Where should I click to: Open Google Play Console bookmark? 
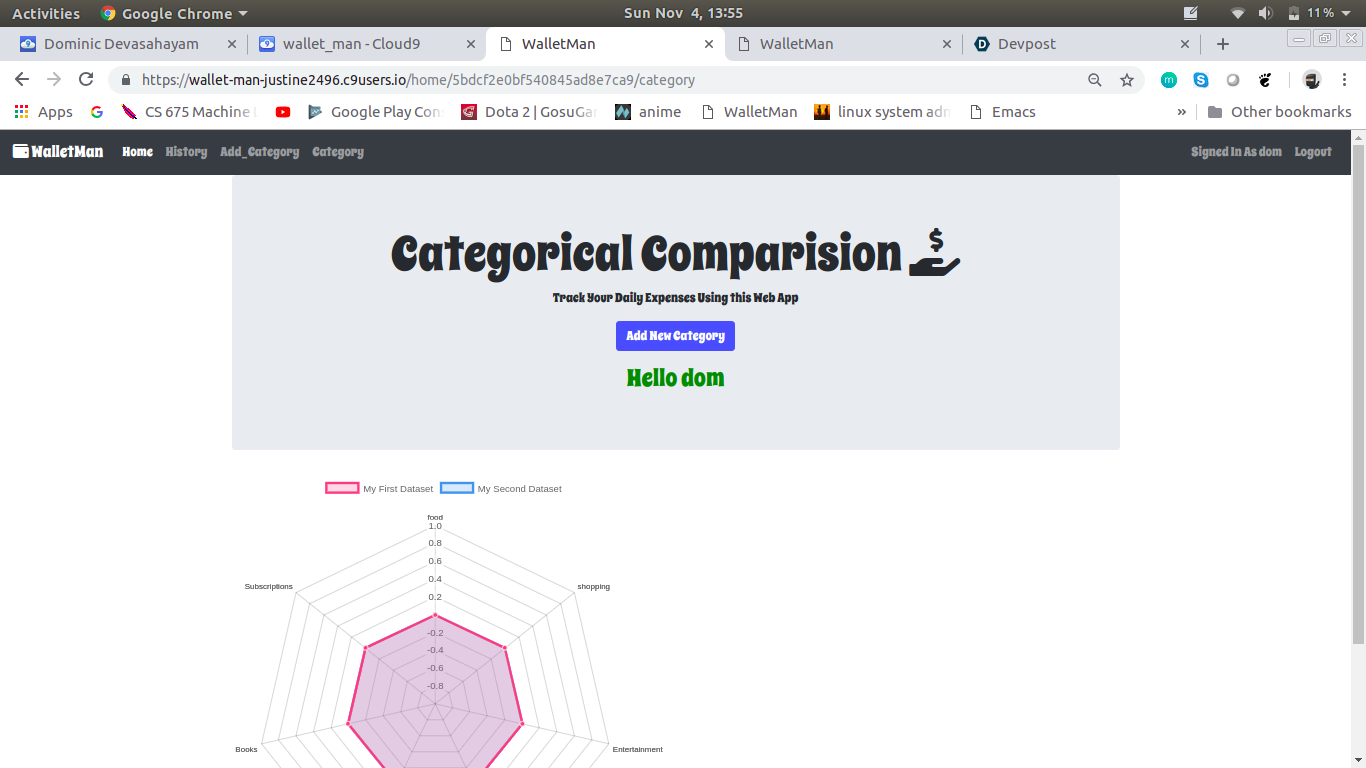[x=374, y=112]
